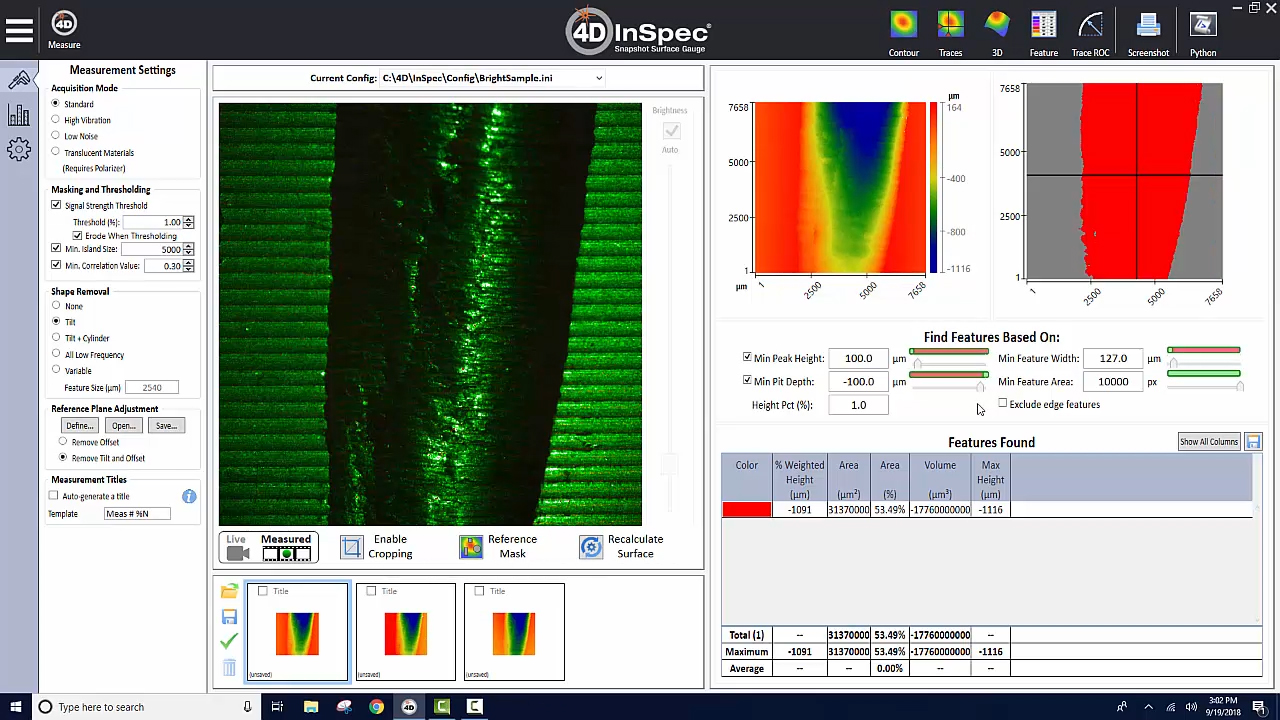Image resolution: width=1280 pixels, height=720 pixels.
Task: Click Recalculate Surface
Action: pyautogui.click(x=621, y=546)
